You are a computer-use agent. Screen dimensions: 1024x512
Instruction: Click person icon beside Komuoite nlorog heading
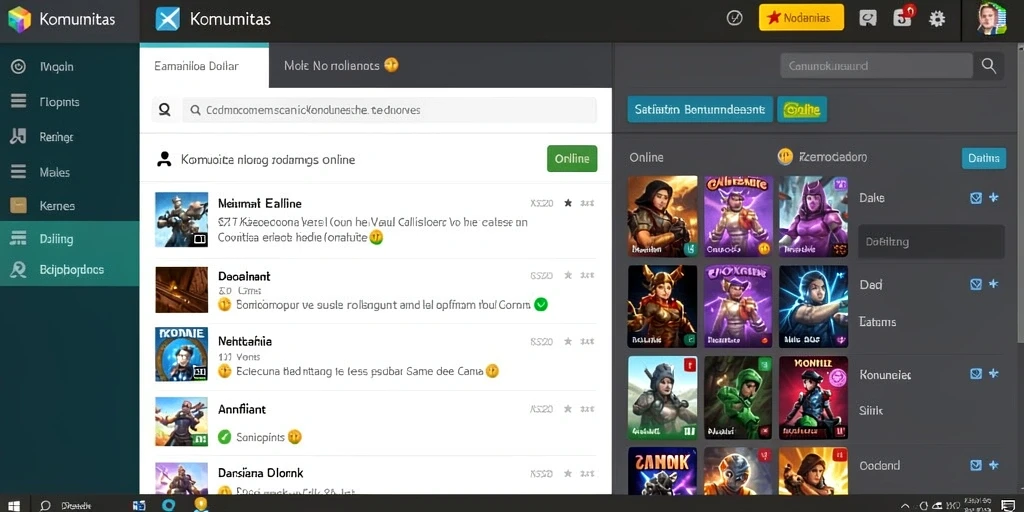point(165,159)
